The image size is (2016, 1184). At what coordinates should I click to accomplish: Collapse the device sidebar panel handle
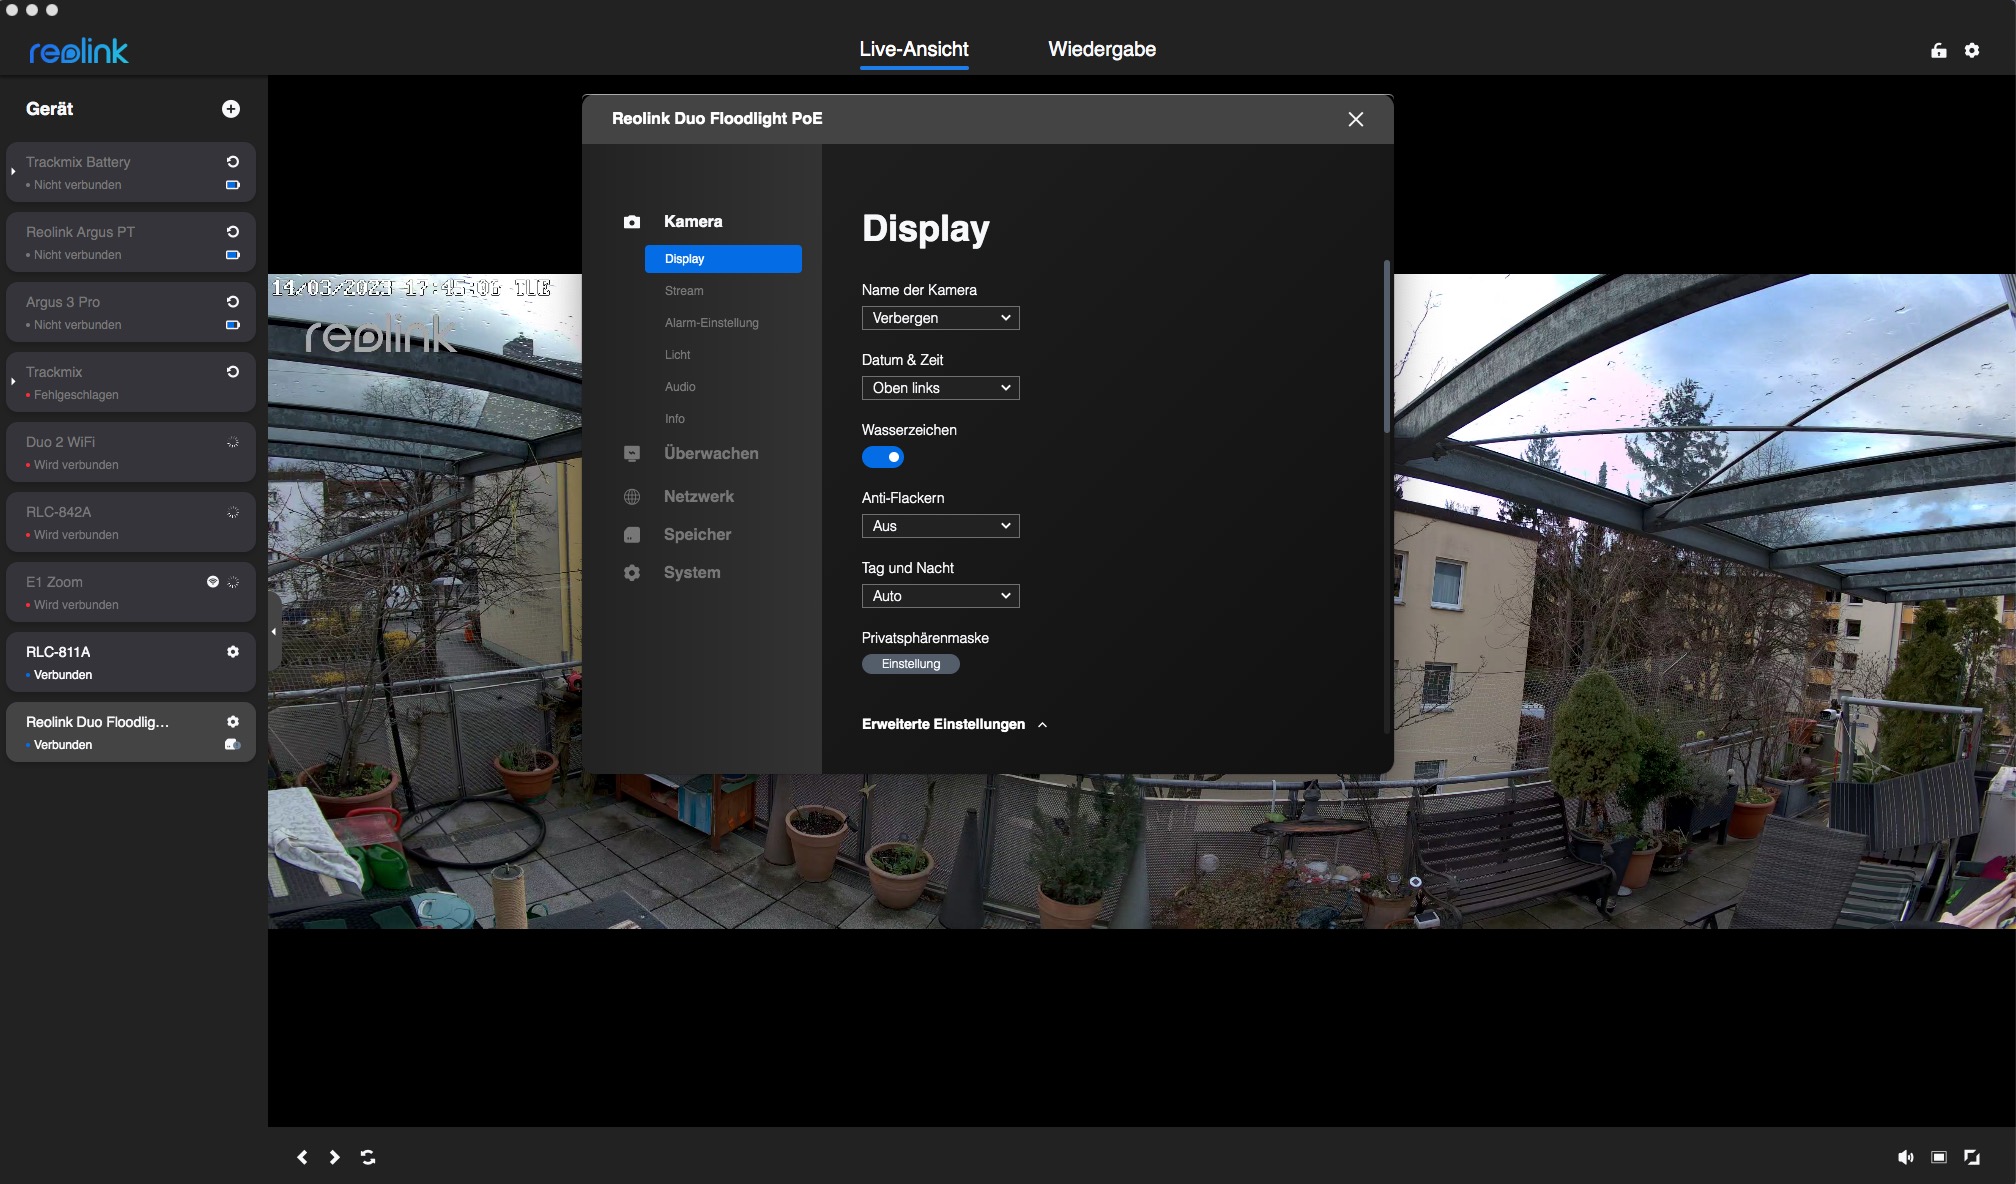point(274,632)
